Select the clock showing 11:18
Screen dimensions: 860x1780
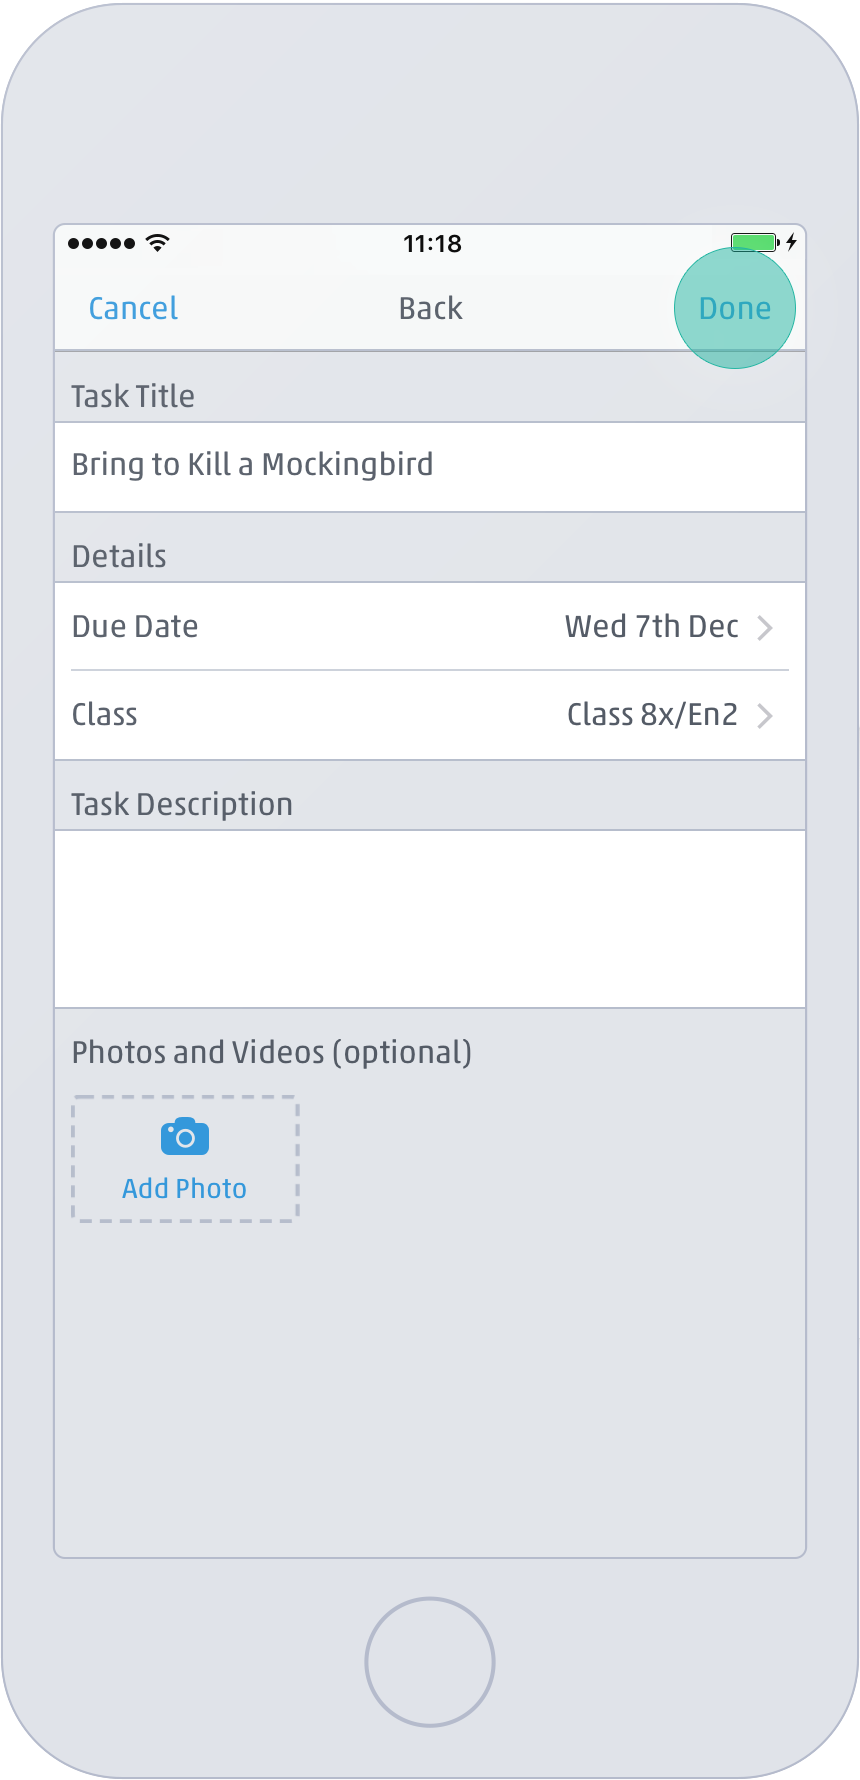(x=432, y=243)
